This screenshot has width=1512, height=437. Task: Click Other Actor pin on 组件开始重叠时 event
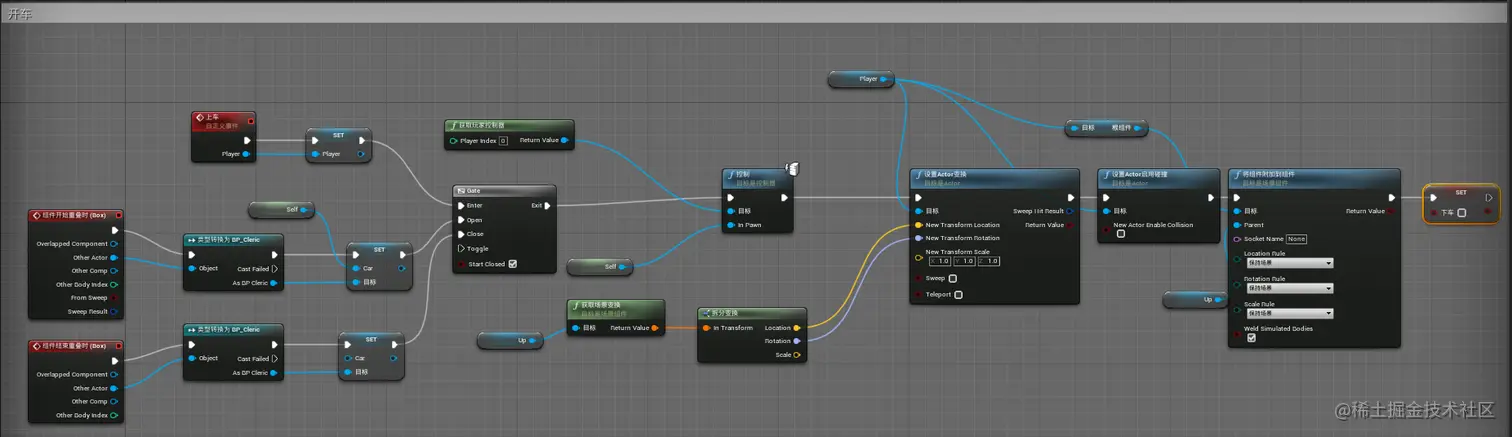coord(114,257)
